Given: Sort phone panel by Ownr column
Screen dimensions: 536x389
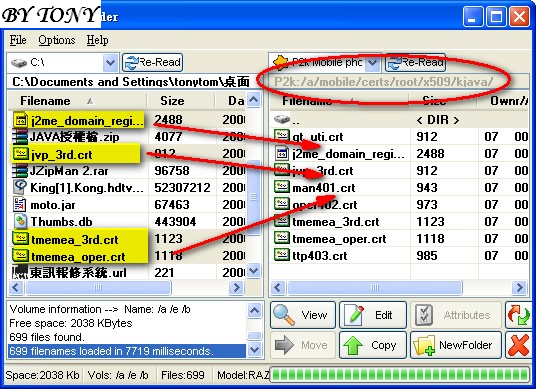Looking at the screenshot, I should click(503, 101).
